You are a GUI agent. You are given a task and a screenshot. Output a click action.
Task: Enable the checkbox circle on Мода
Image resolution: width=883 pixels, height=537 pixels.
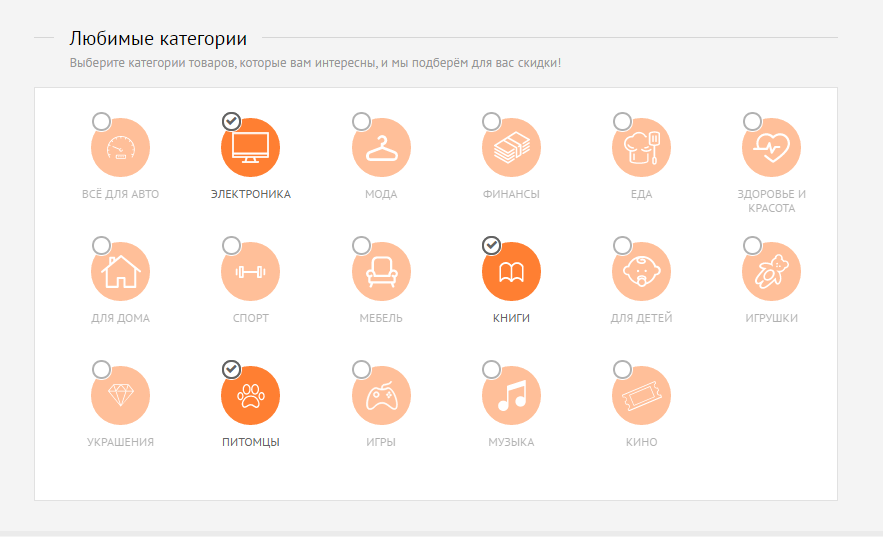362,121
